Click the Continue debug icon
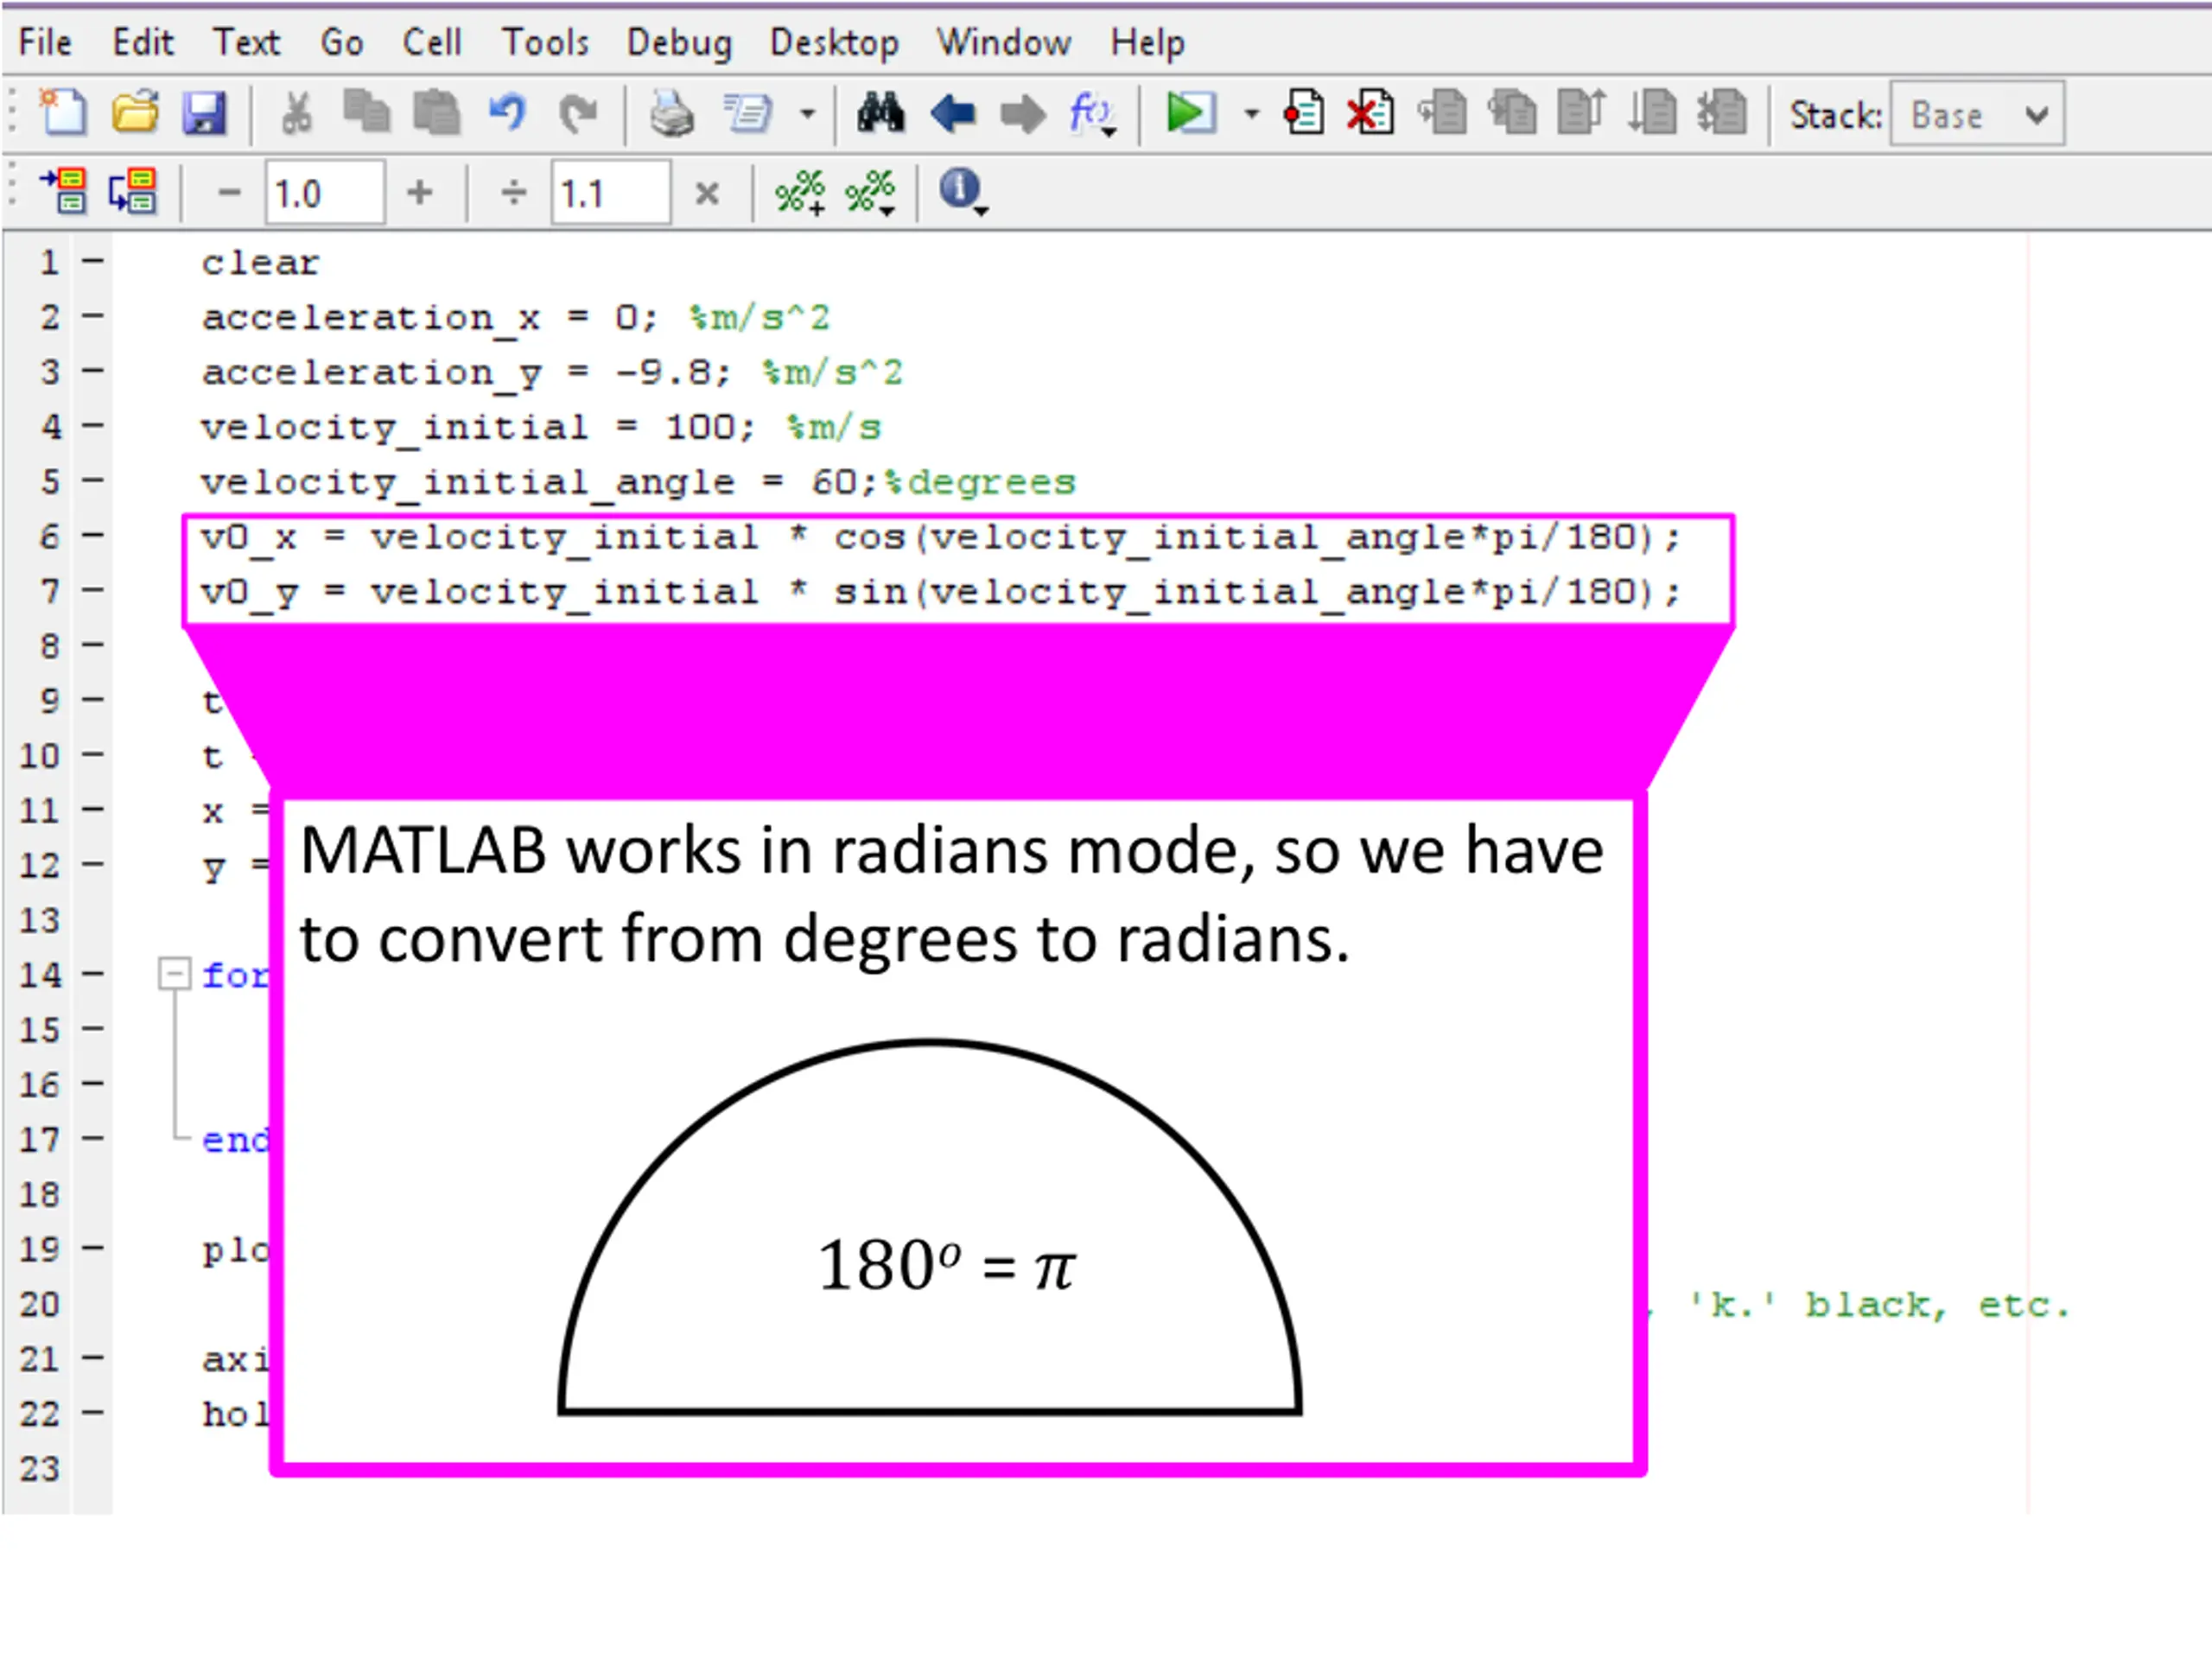Image resolution: width=2212 pixels, height=1659 pixels. click(1652, 112)
